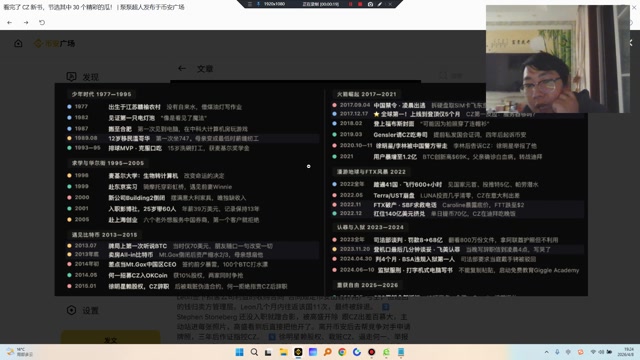Click the 1982 timeline row
This screenshot has width=640, height=360.
192,118
